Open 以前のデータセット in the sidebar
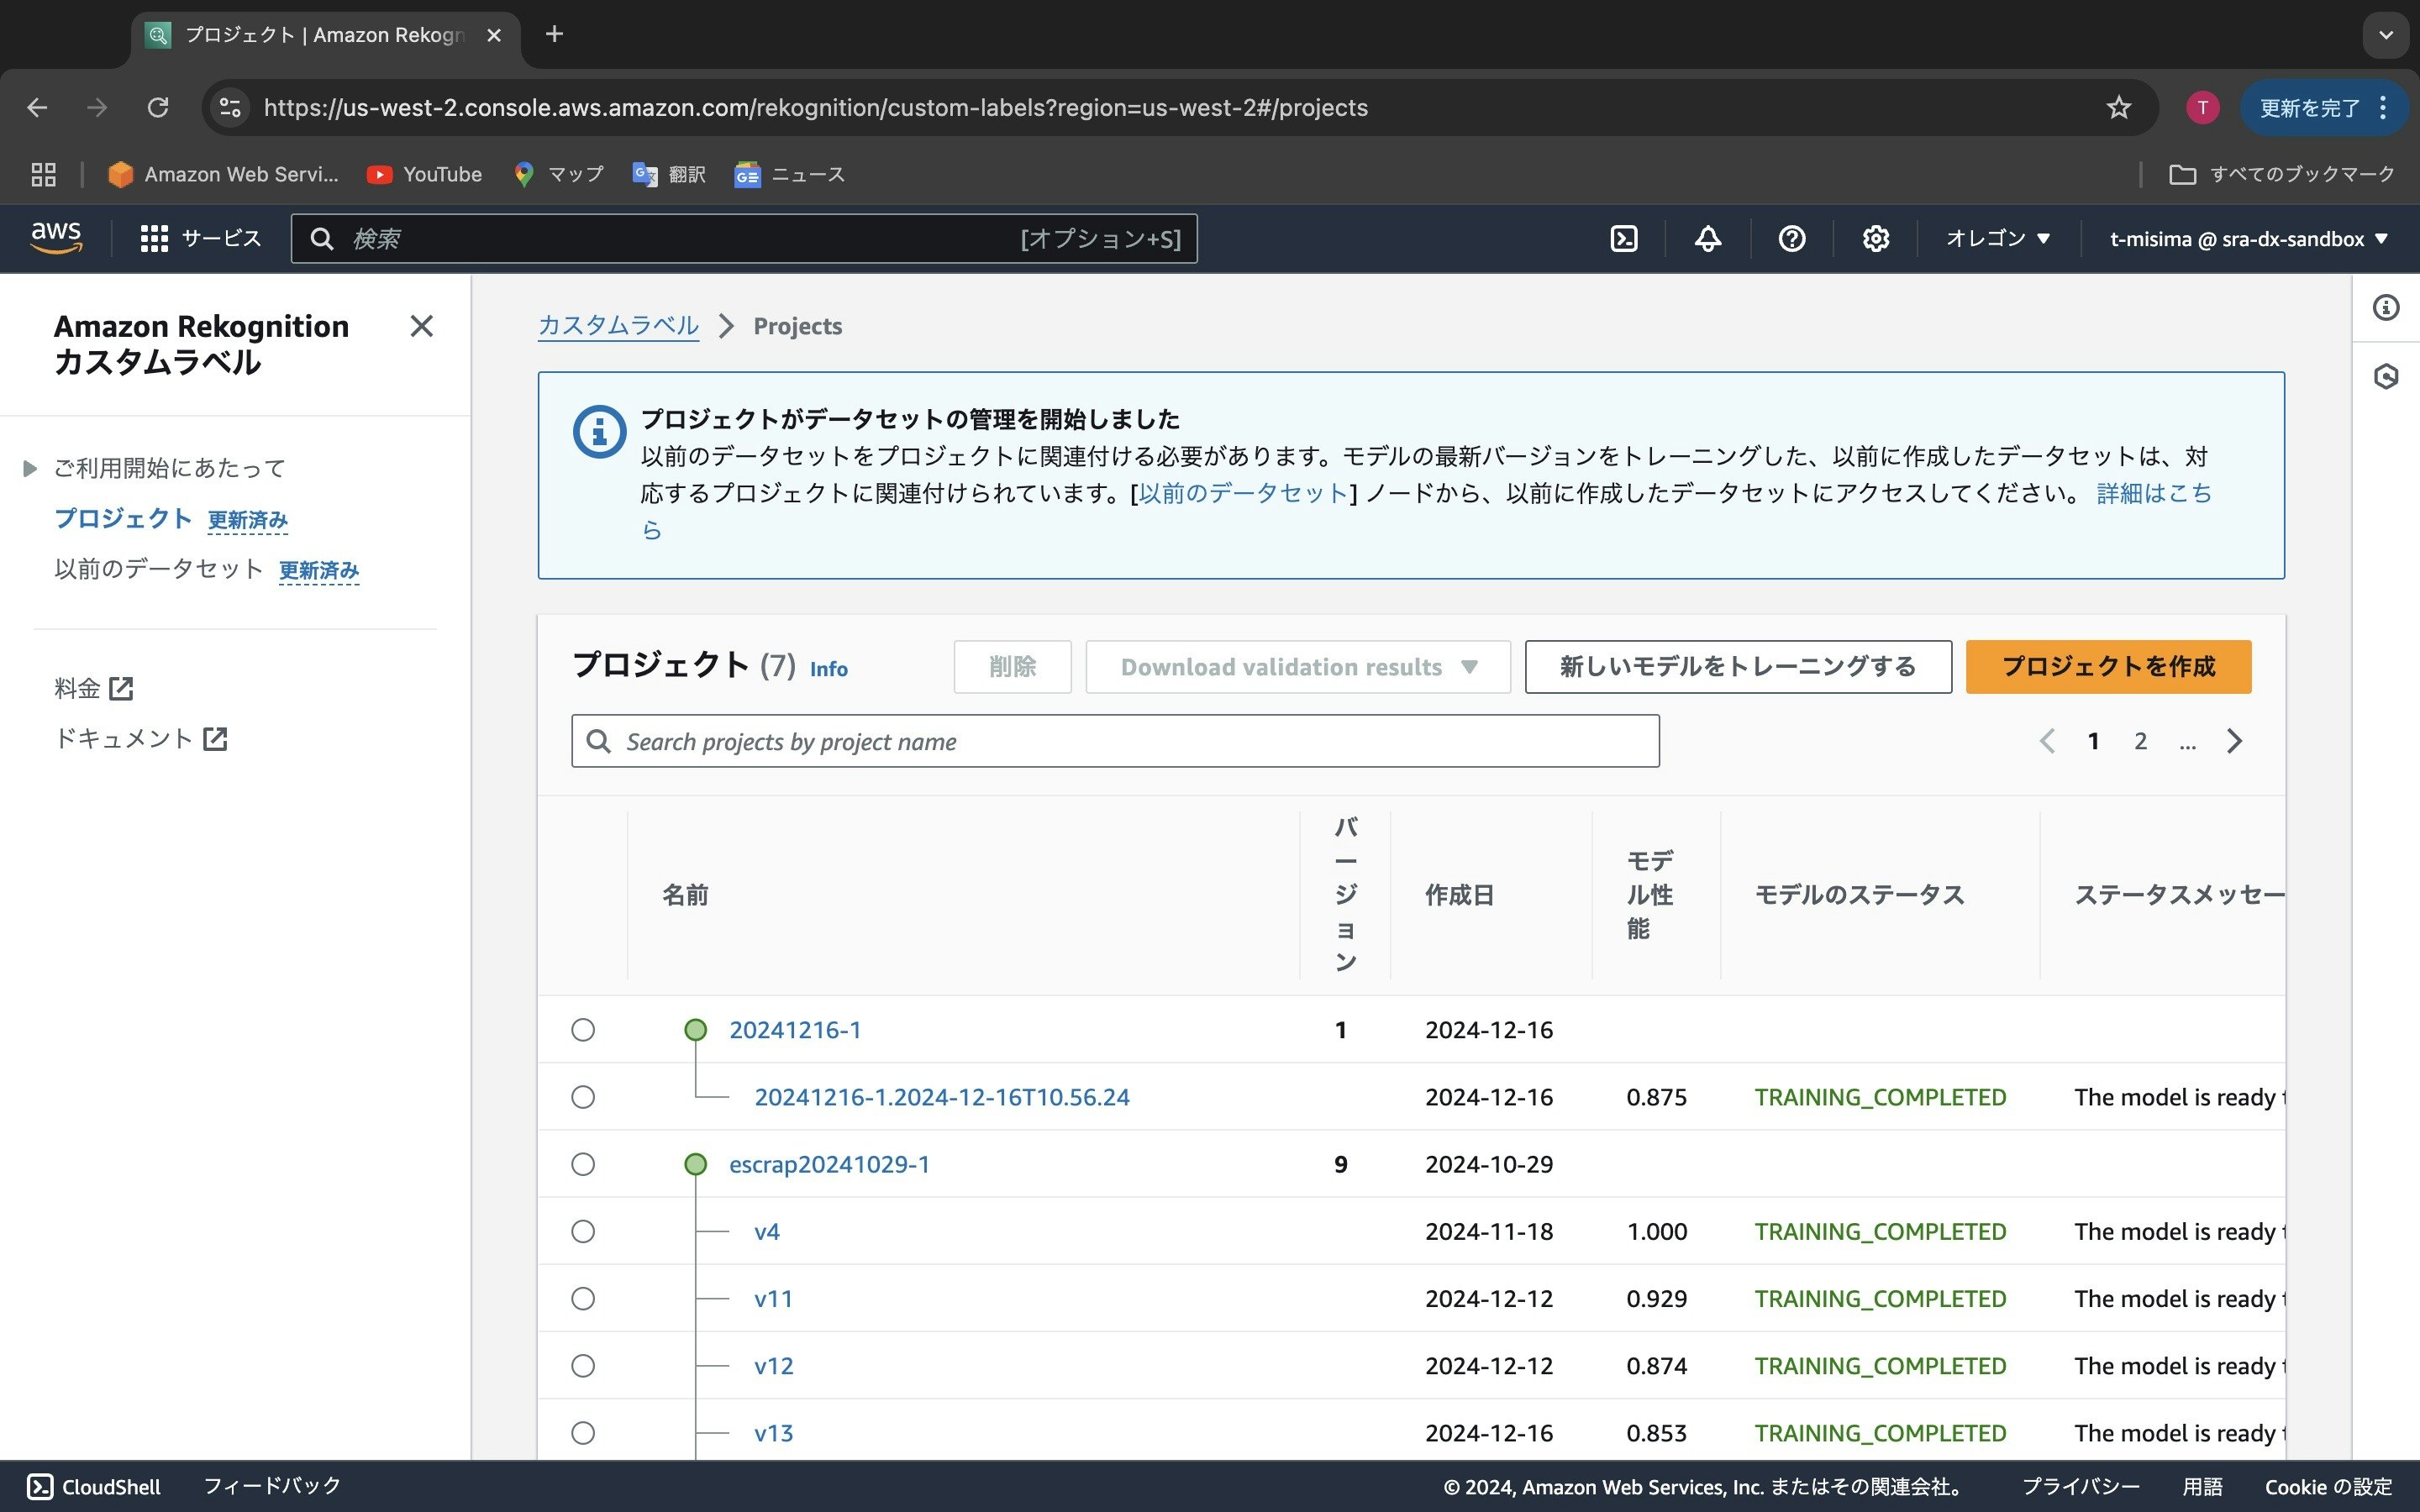This screenshot has height=1512, width=2420. [158, 569]
